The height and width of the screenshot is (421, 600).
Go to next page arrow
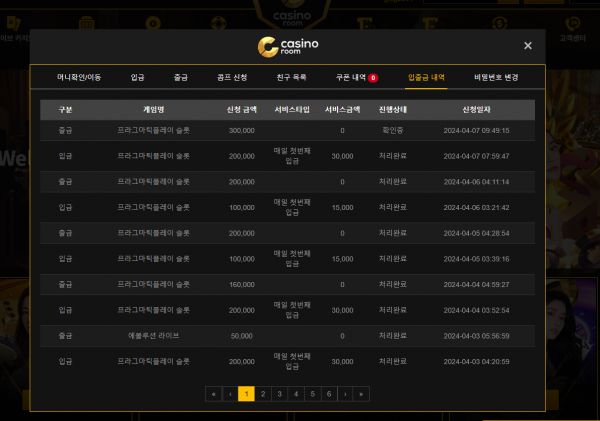tap(345, 394)
